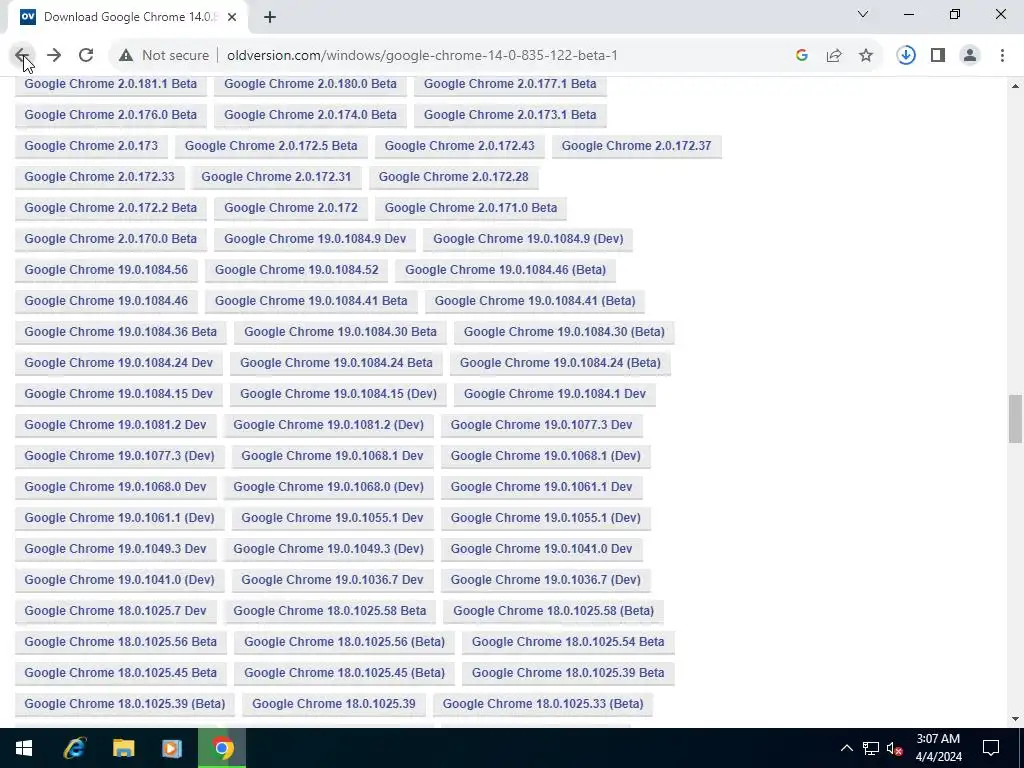Image resolution: width=1024 pixels, height=768 pixels.
Task: Open Chrome three-dot menu
Action: [1002, 56]
